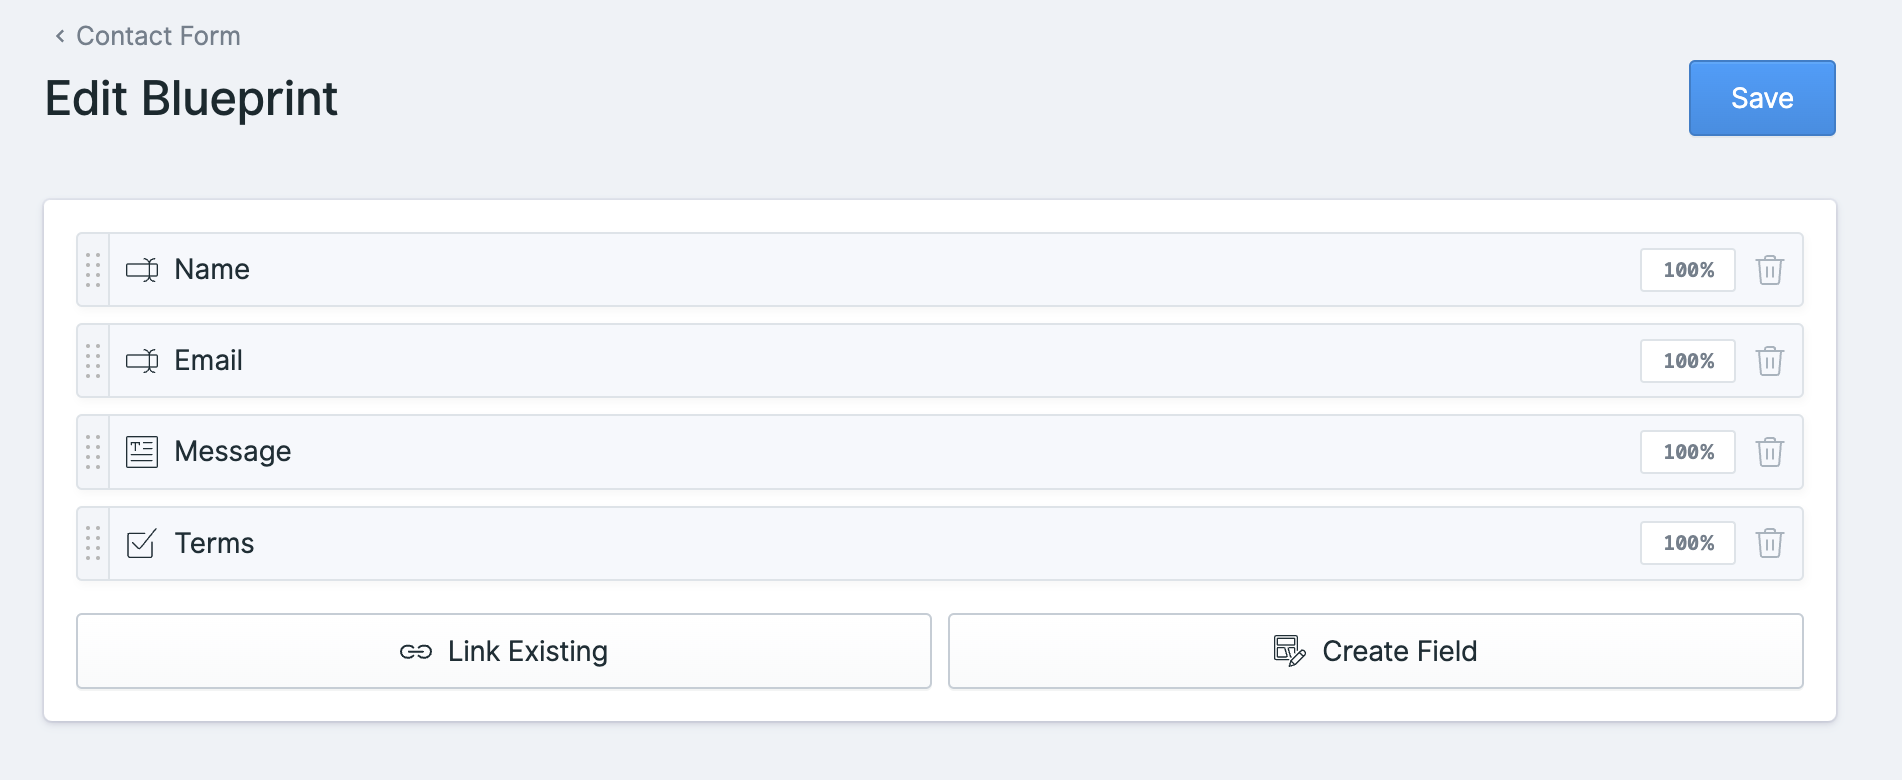Viewport: 1902px width, 780px height.
Task: Open the width selector for the Name field
Action: [1687, 269]
